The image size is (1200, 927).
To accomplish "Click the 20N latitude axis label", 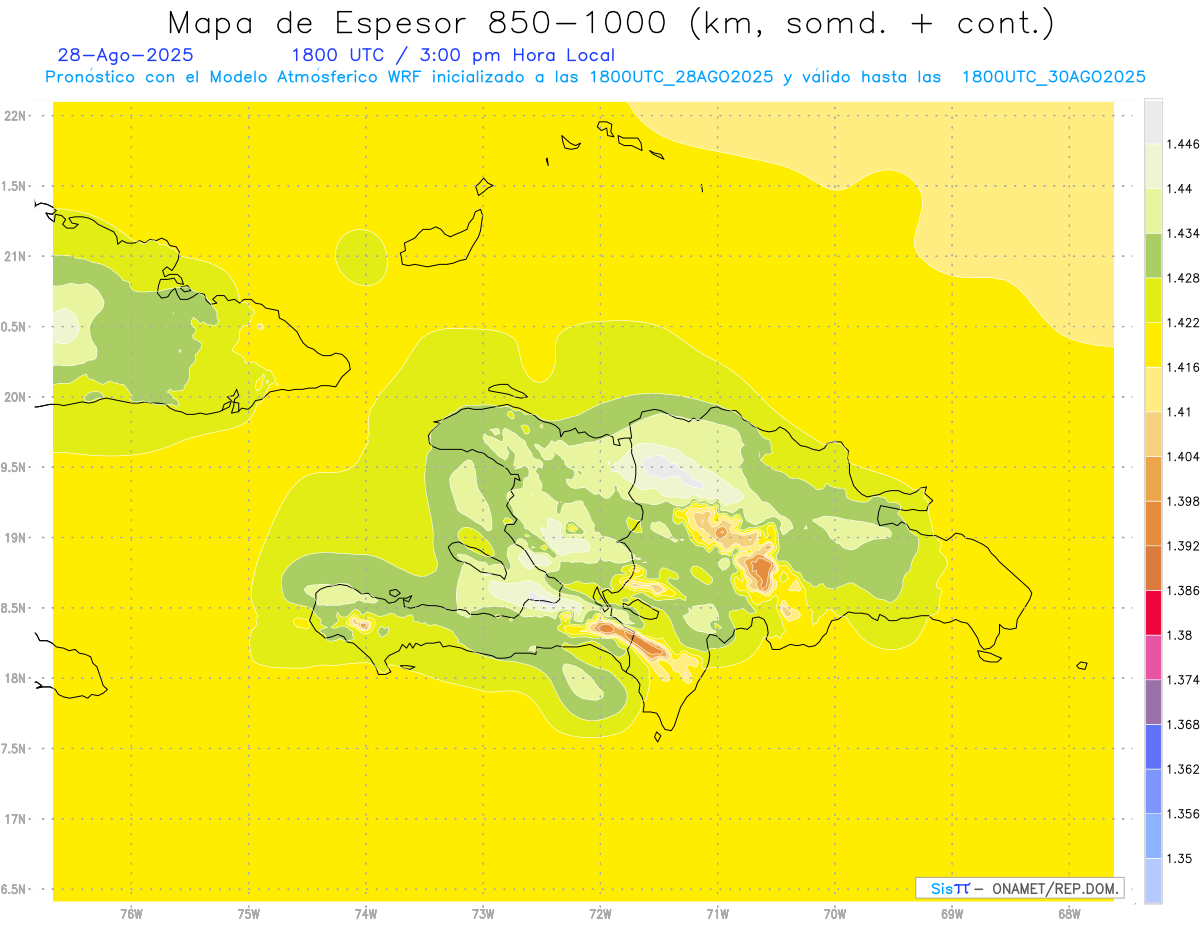I will 16,397.
